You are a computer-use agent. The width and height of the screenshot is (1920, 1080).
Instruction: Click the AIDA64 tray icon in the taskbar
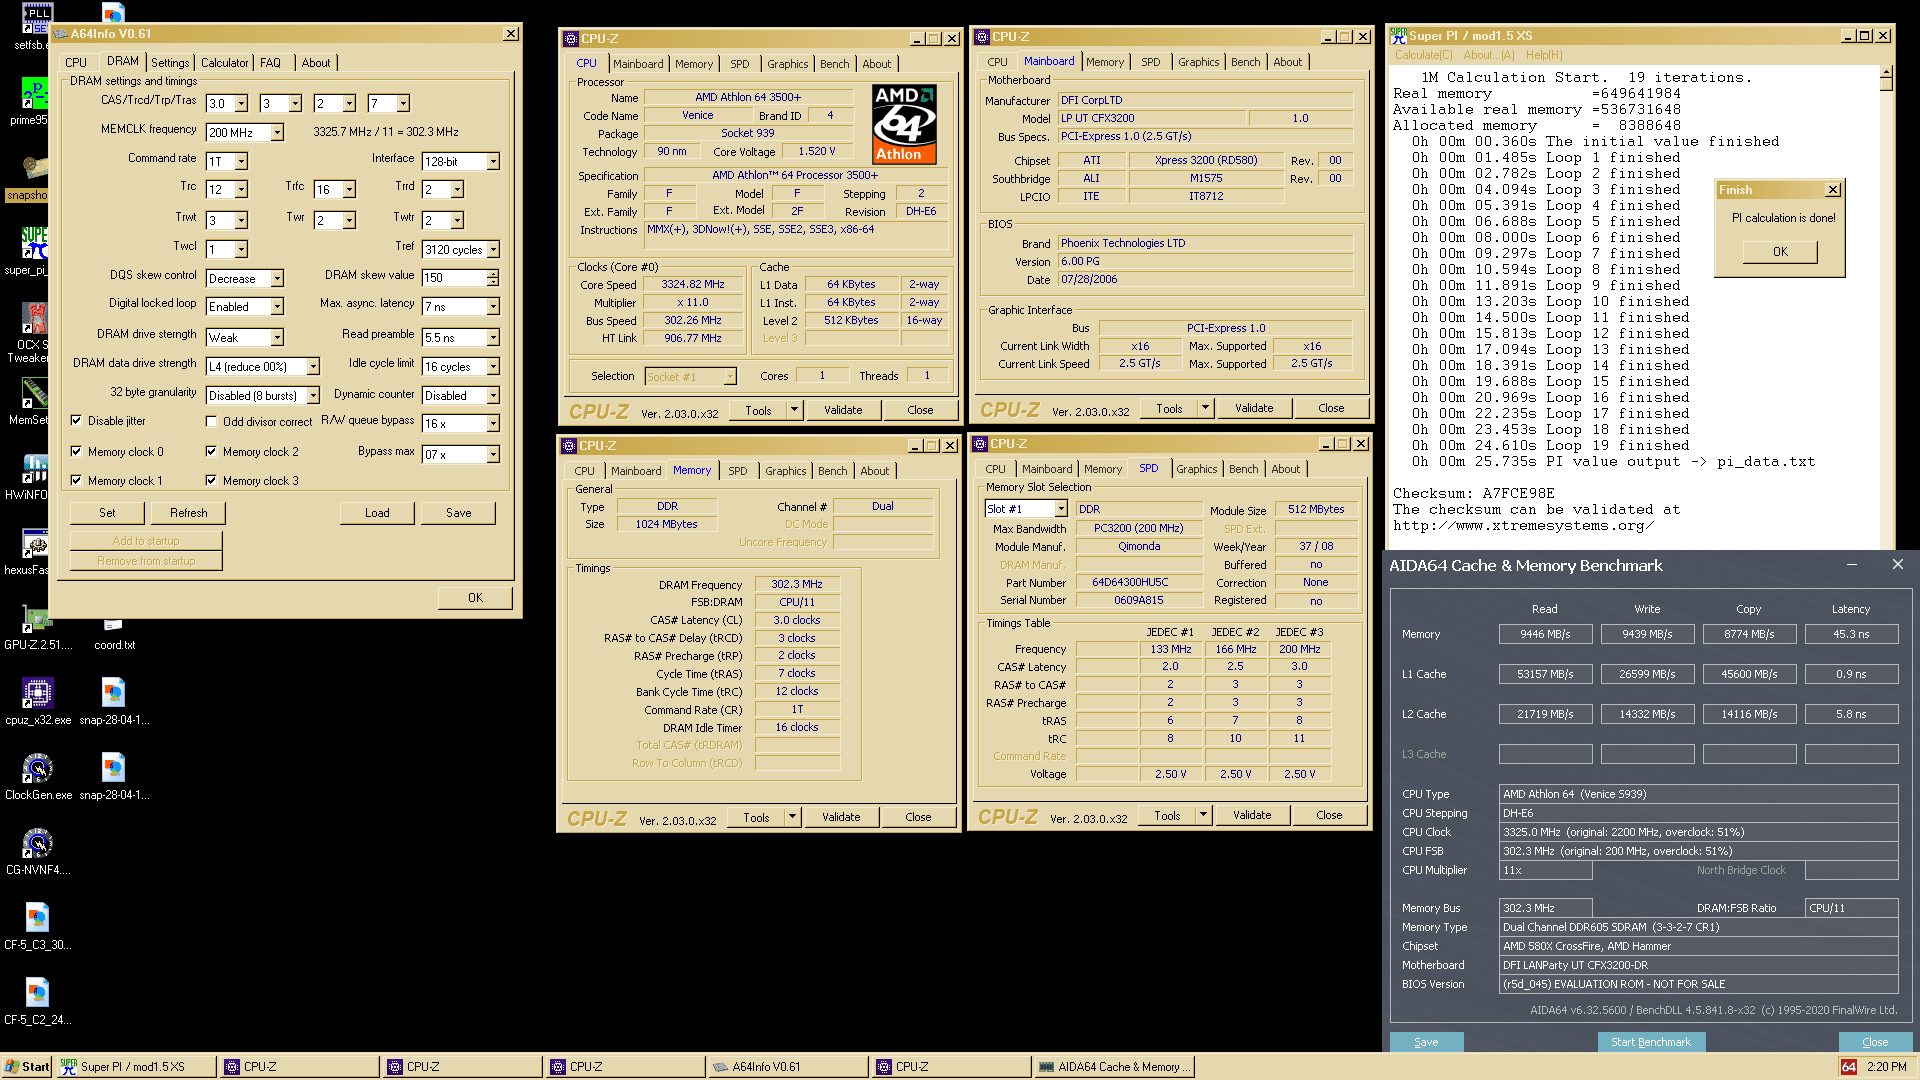pos(1850,1067)
